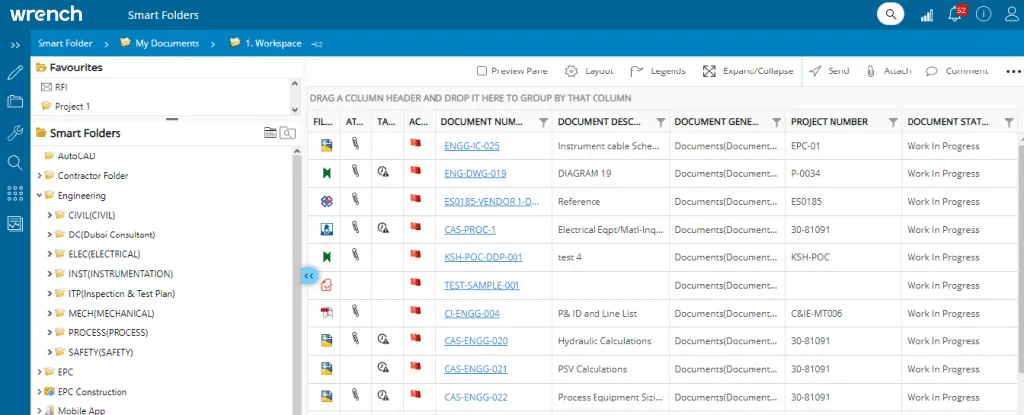Open the wrench tools icon in sidebar

point(15,133)
